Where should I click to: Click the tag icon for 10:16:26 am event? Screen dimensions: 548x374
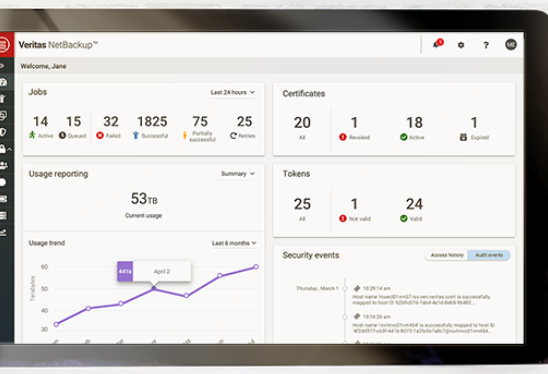click(357, 316)
